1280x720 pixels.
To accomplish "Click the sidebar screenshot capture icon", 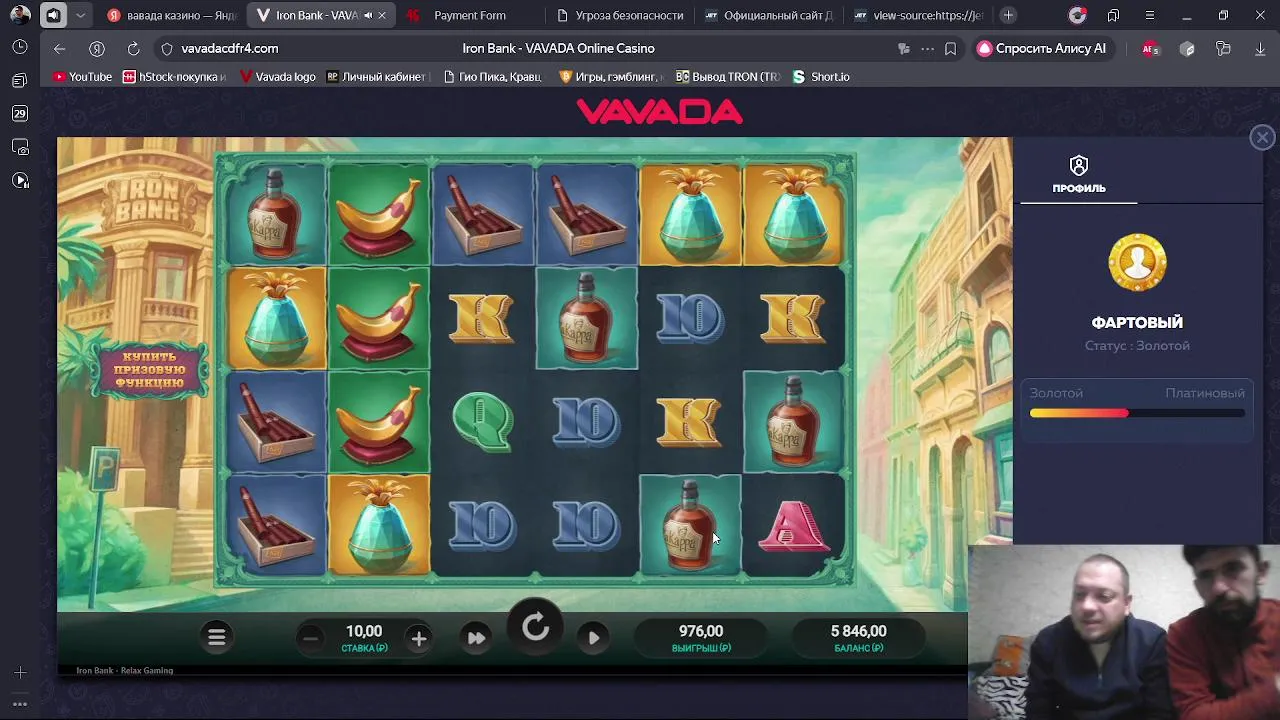I will pos(20,147).
